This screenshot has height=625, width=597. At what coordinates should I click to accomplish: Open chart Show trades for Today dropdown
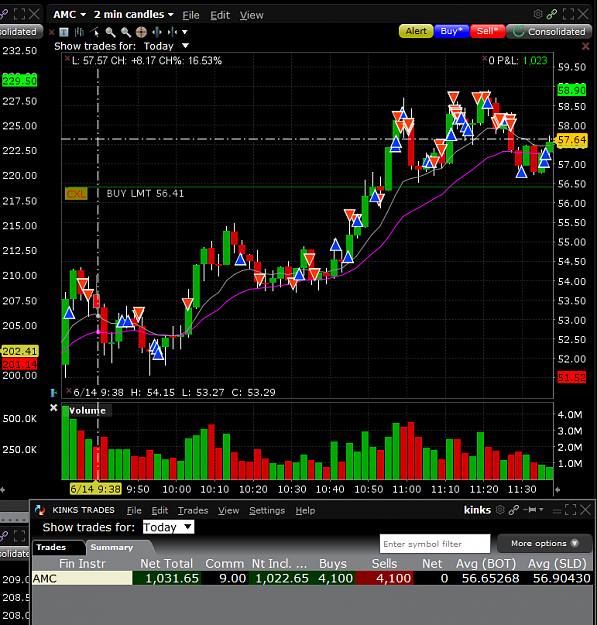coord(166,46)
